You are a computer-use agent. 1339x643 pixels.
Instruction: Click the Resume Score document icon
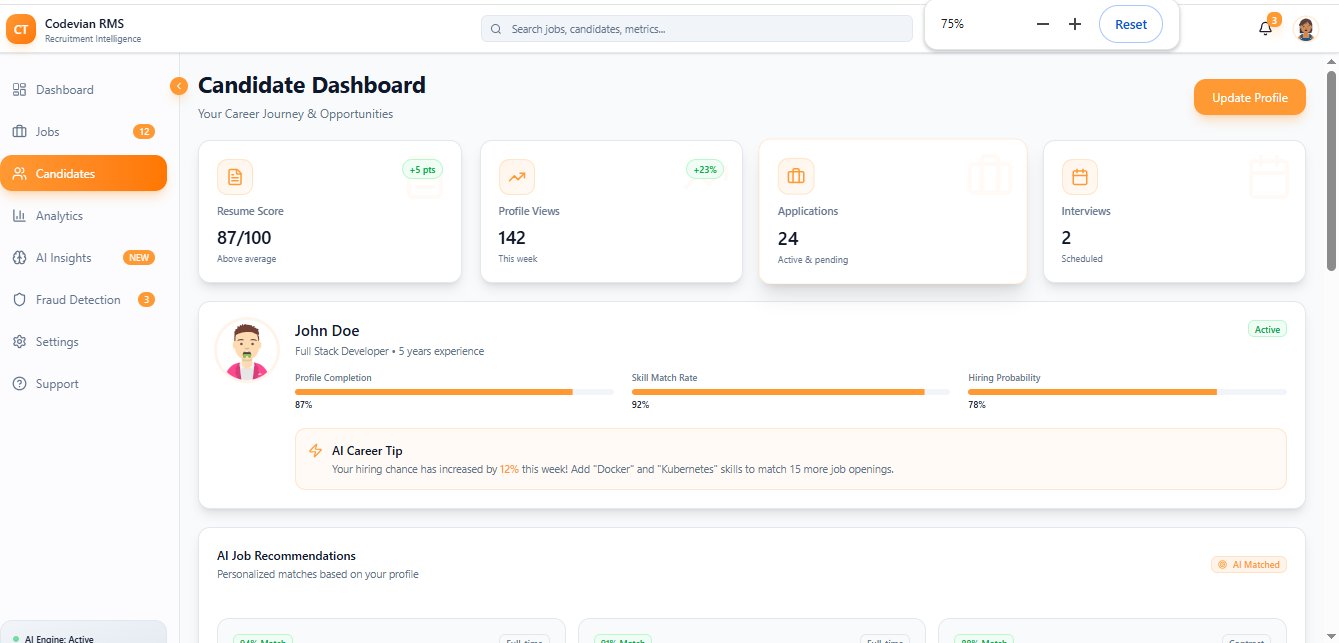click(235, 177)
